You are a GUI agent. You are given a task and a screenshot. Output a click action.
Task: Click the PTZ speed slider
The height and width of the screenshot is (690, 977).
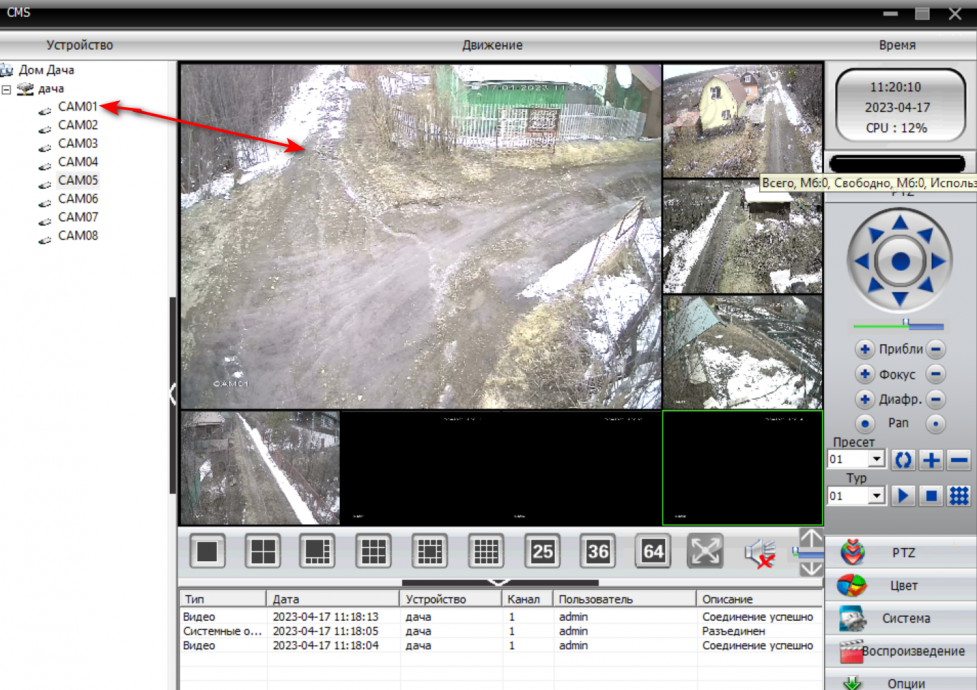coord(898,325)
